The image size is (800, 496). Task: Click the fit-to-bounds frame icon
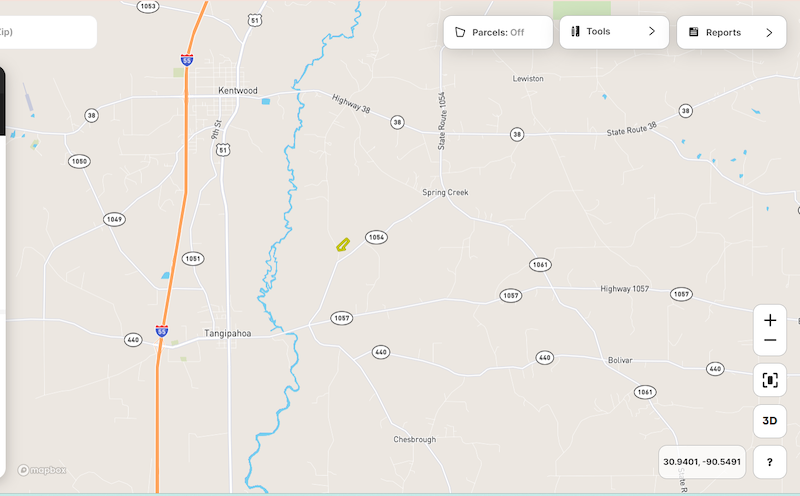[x=770, y=380]
